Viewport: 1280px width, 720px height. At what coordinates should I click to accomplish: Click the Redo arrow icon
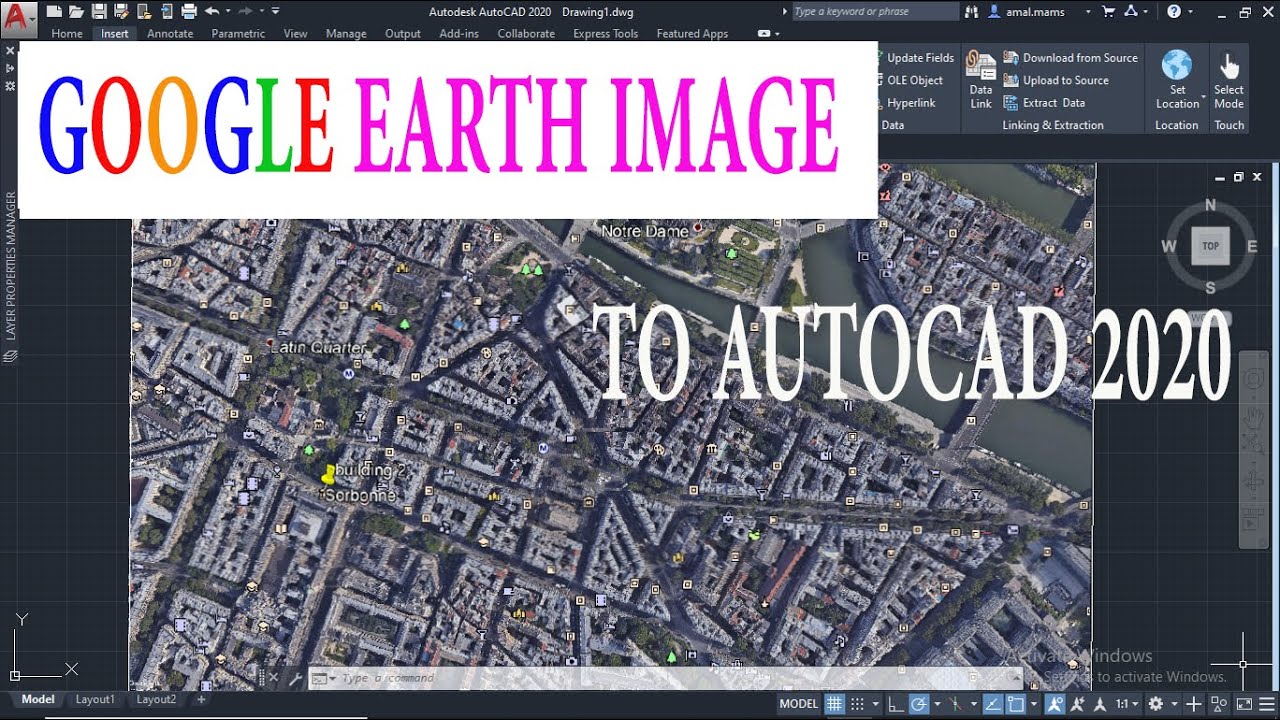245,12
